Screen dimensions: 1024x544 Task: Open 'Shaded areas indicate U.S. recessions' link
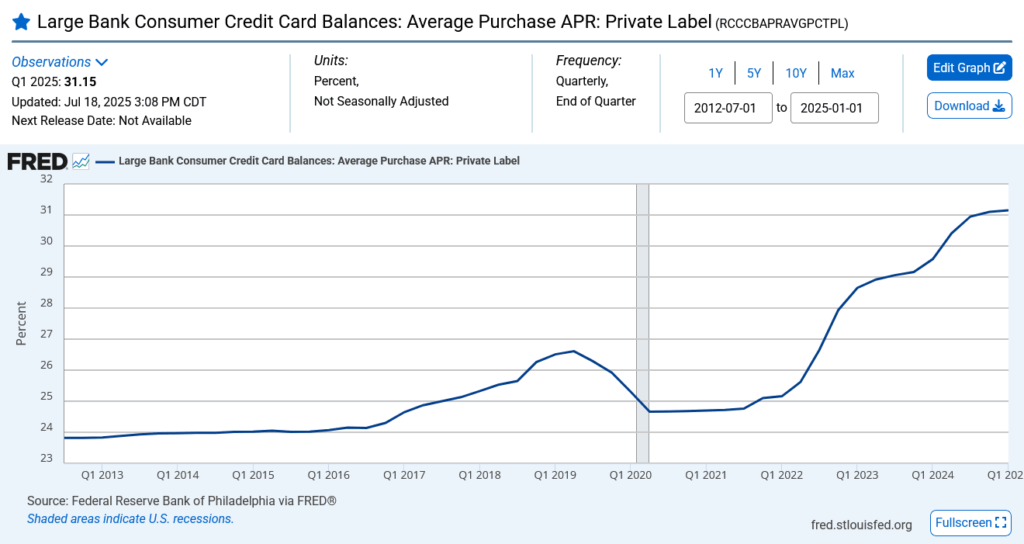click(130, 519)
